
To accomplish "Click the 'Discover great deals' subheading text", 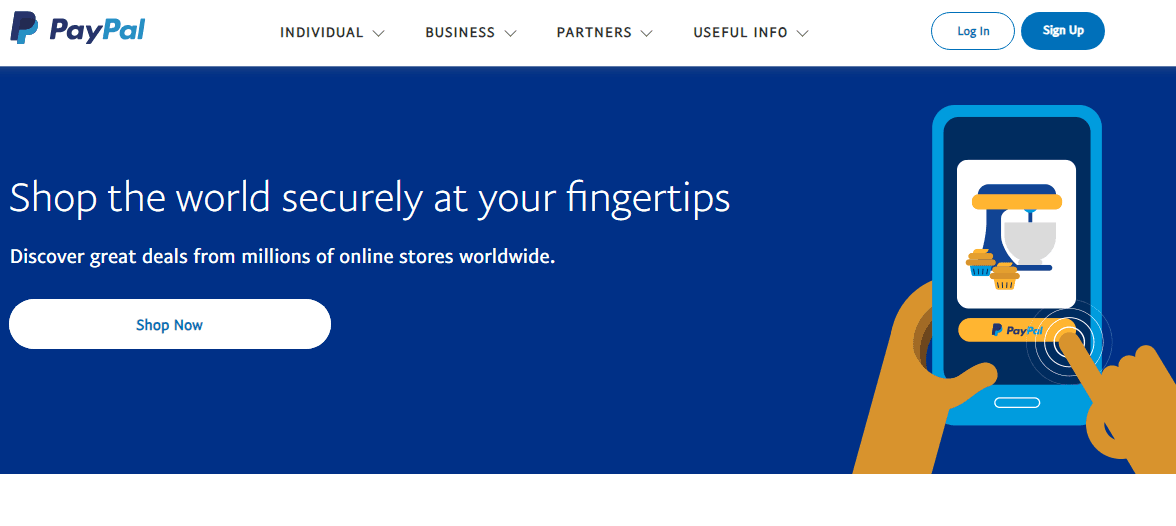I will coord(282,256).
